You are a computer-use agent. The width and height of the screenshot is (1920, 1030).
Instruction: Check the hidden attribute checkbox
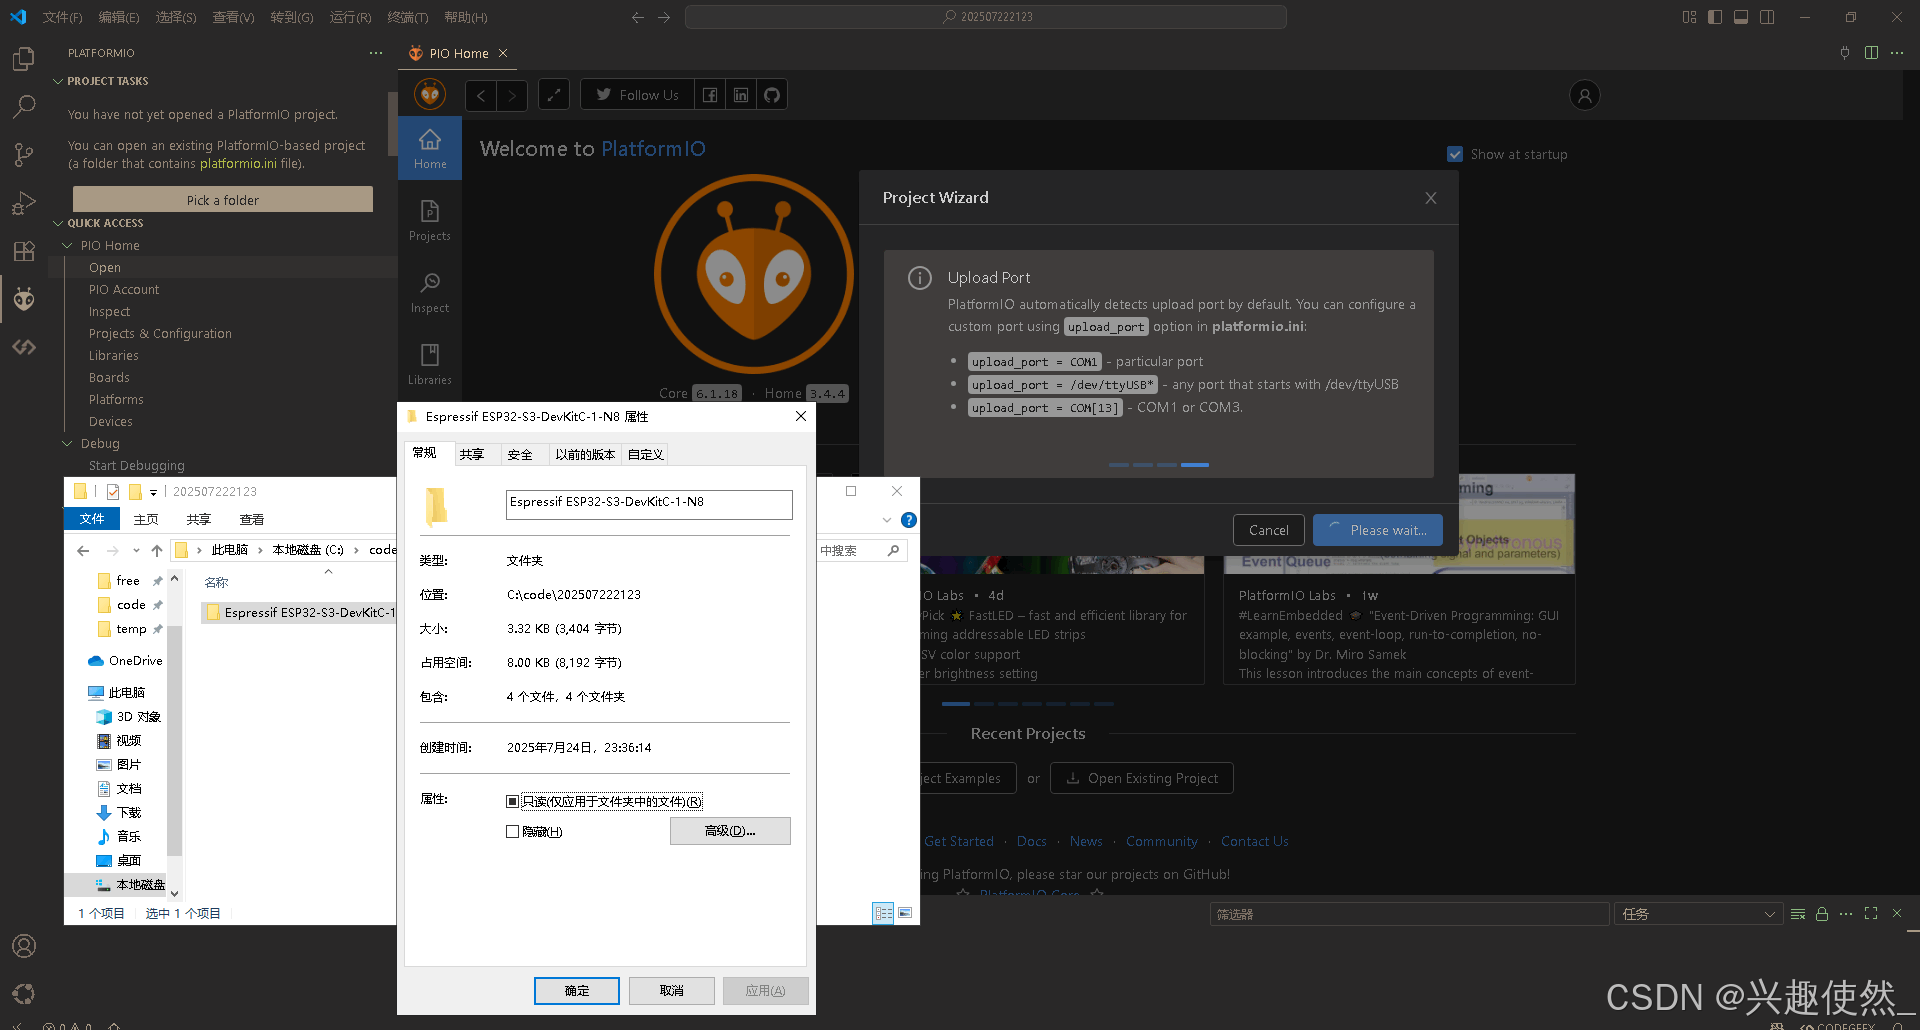click(x=513, y=831)
